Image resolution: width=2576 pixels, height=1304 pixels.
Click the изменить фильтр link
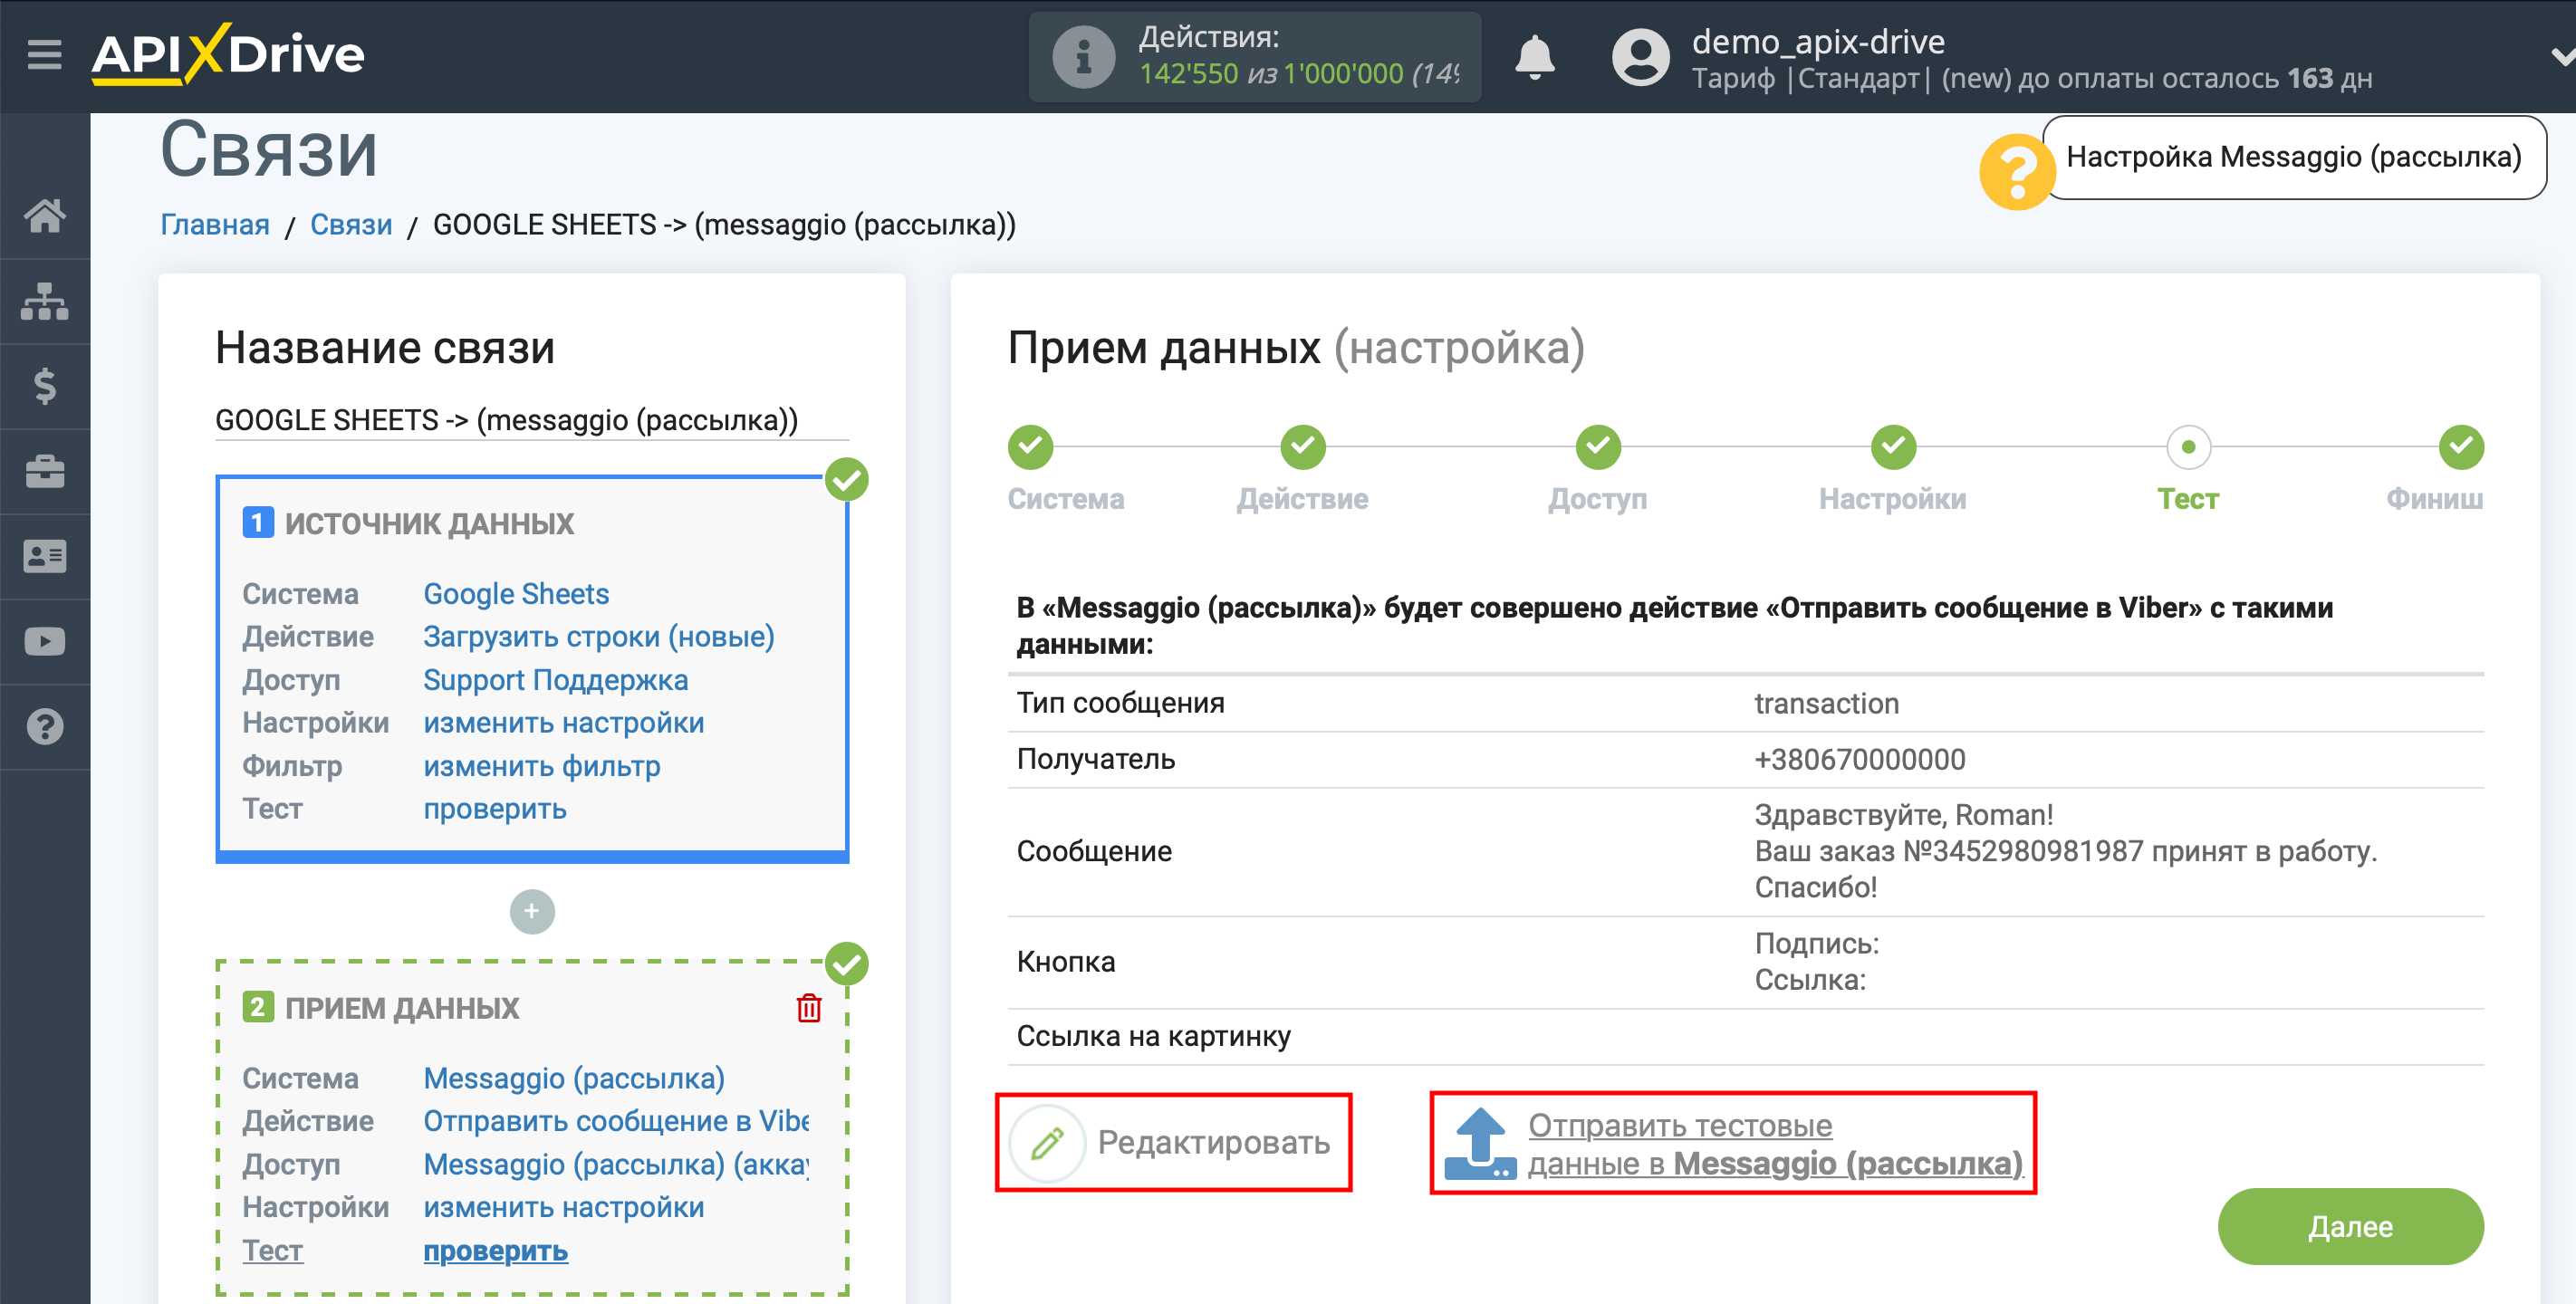(x=542, y=766)
